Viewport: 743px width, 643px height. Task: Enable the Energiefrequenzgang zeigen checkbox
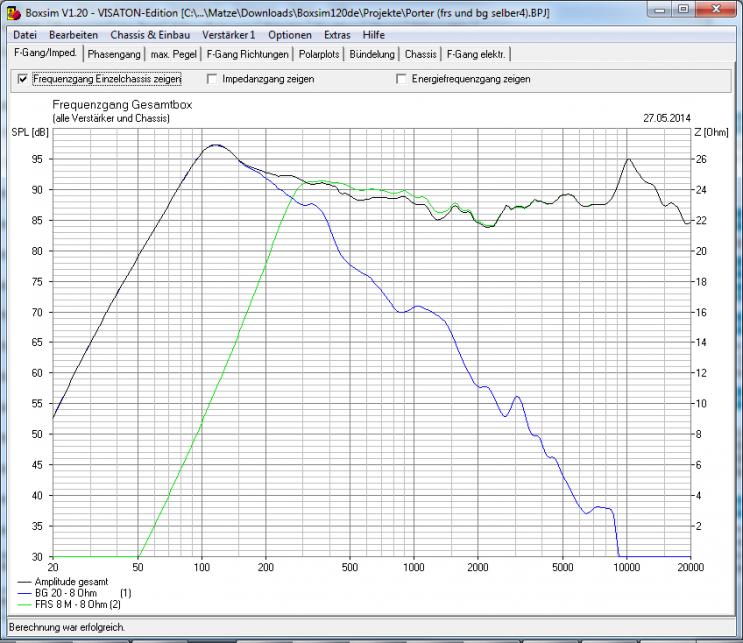pos(402,78)
